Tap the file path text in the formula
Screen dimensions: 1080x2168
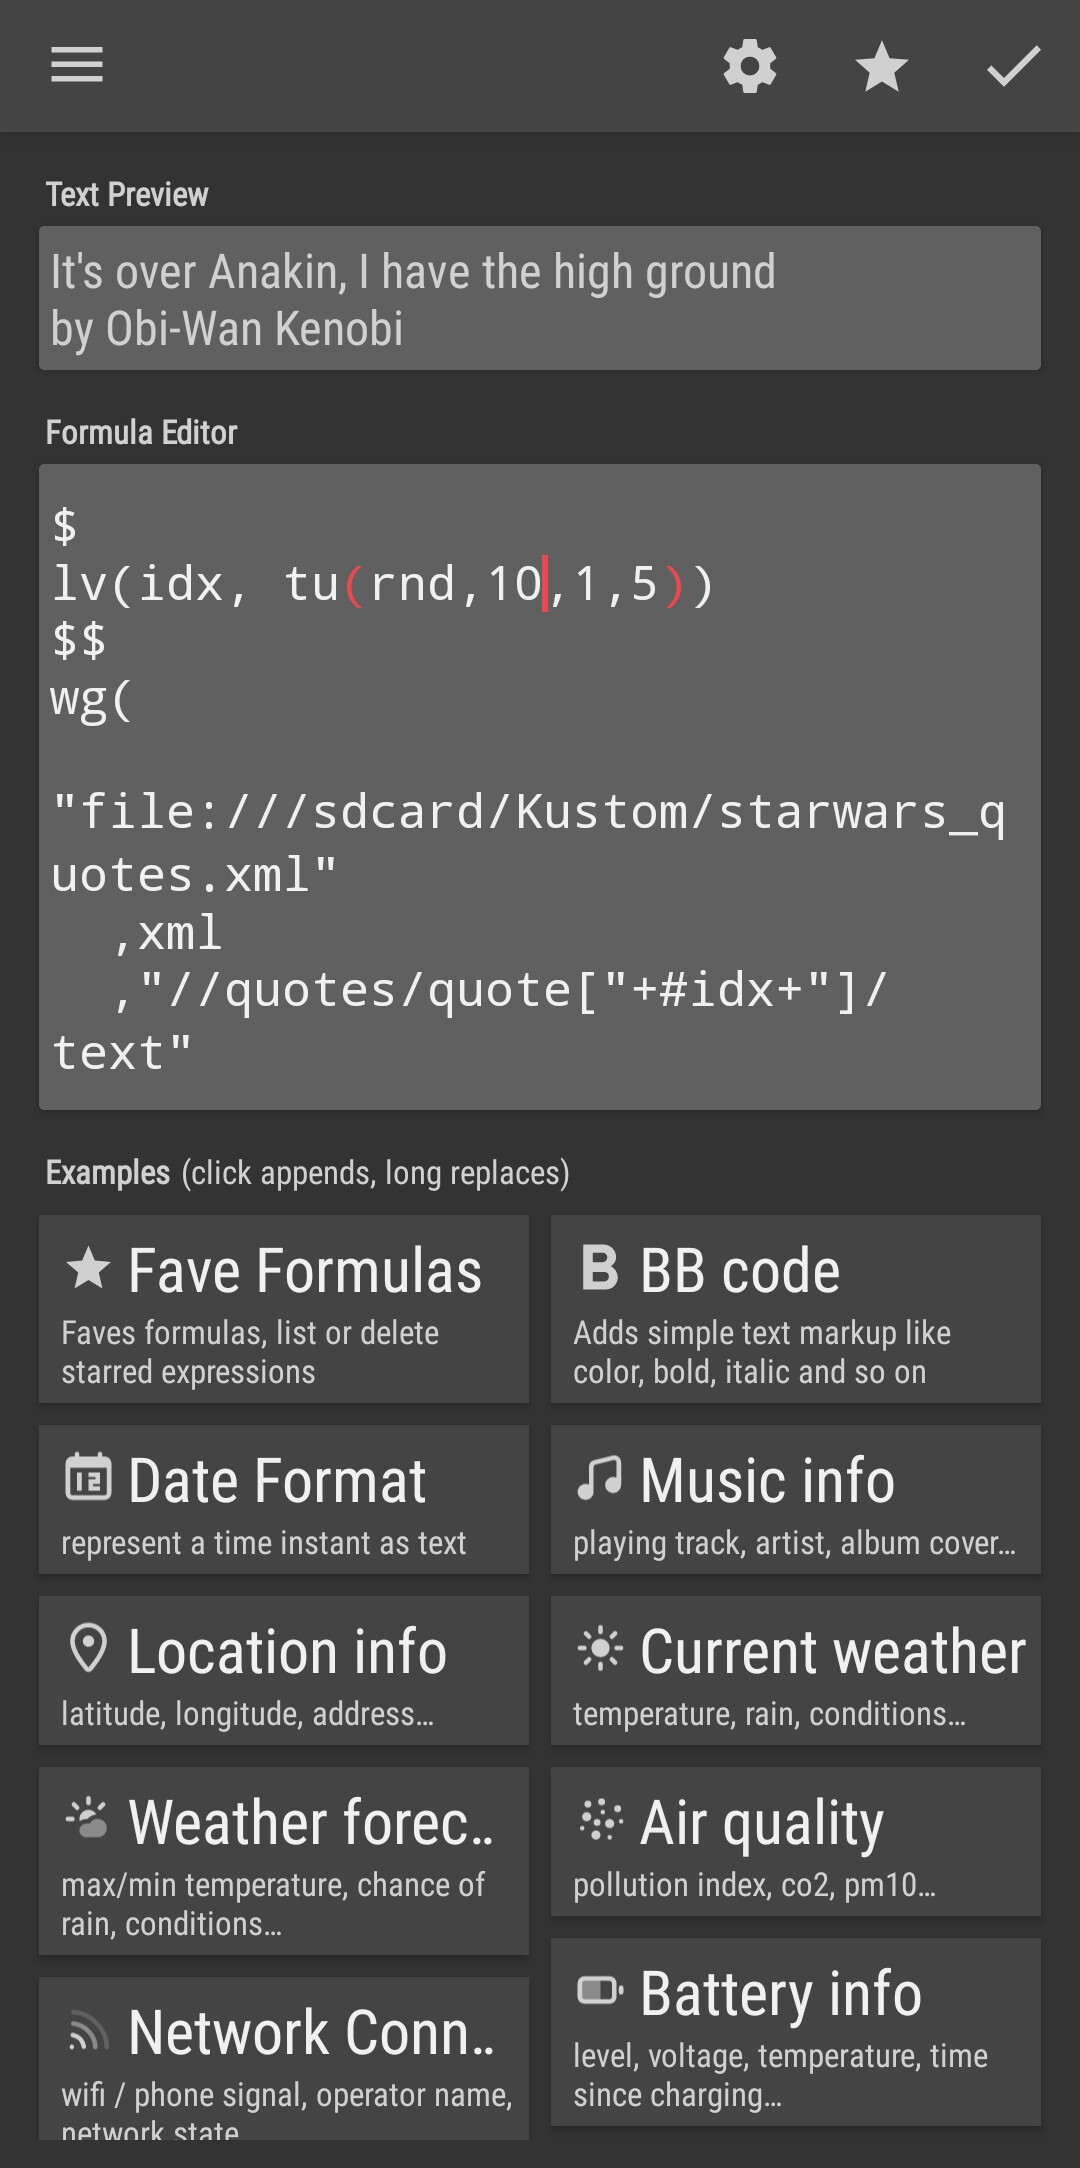tap(528, 842)
